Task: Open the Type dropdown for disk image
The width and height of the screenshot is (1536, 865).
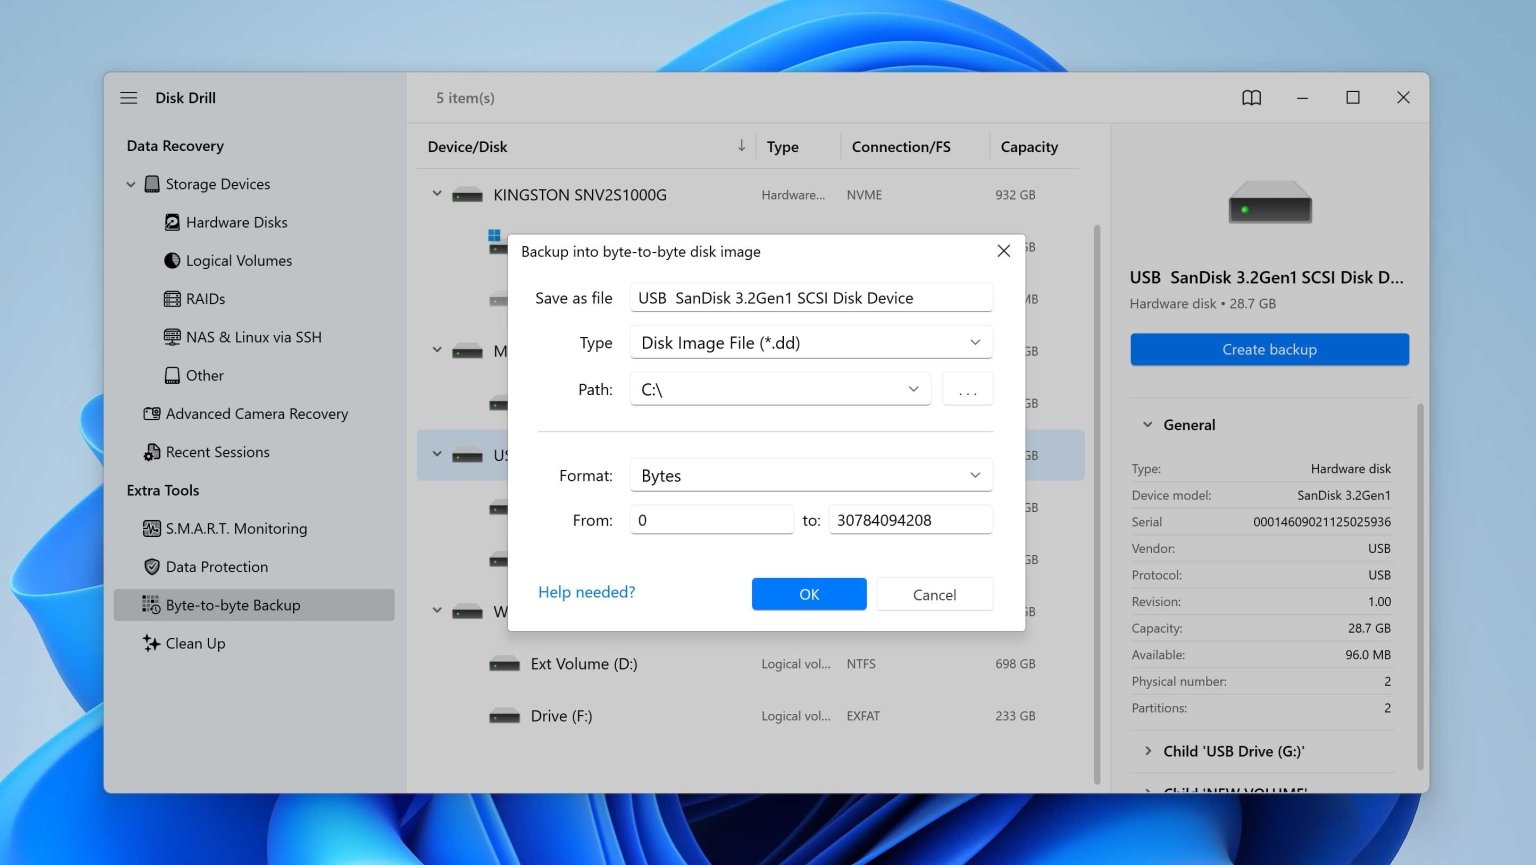Action: click(811, 343)
